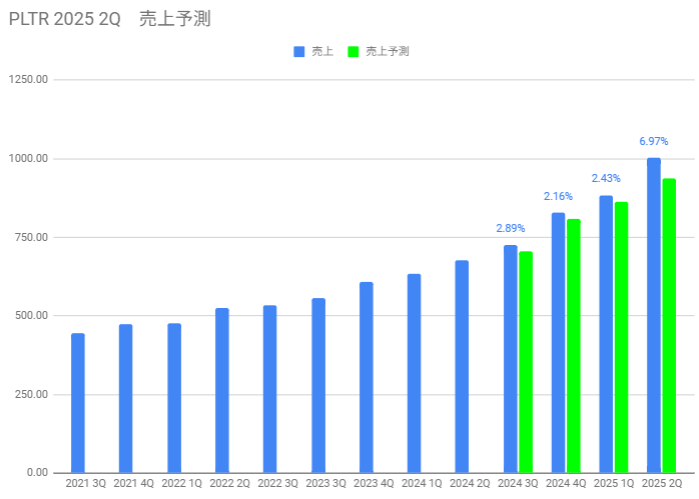Click the 2023 4Q x-axis label
This screenshot has width=699, height=499.
point(374,483)
